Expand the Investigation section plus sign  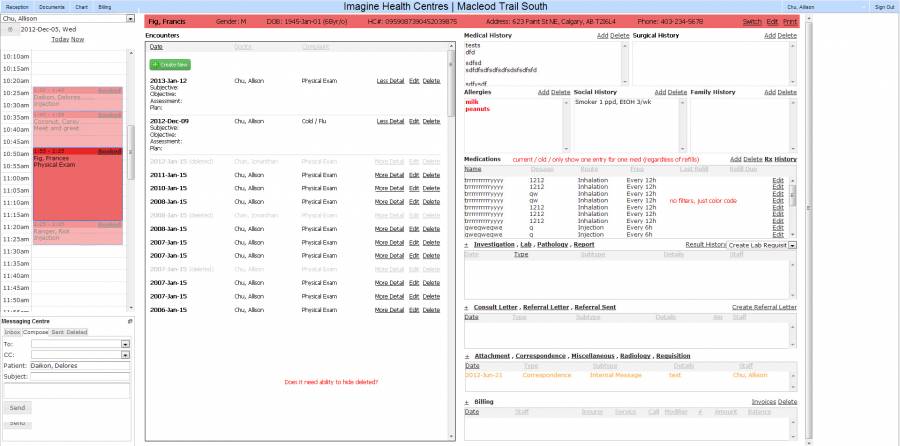467,245
